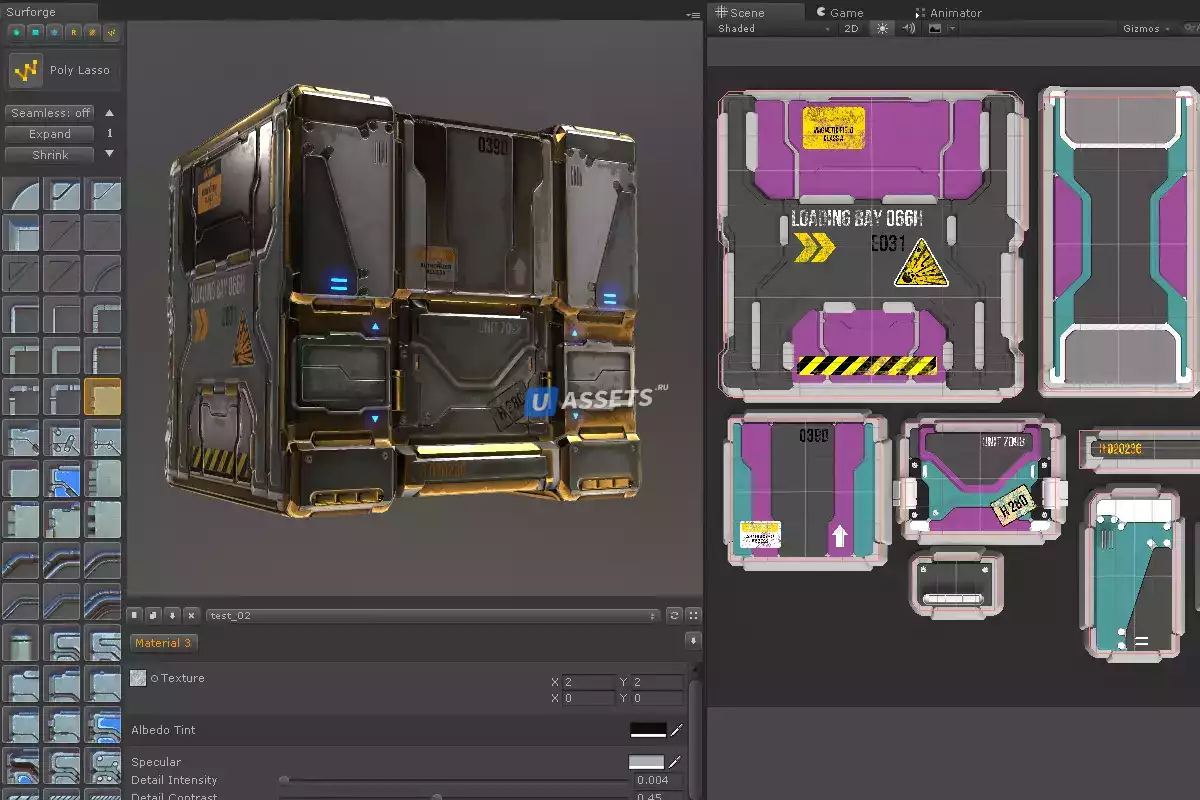Select the highlighted tan shape preset thumbnail
Viewport: 1200px width, 800px height.
point(102,397)
